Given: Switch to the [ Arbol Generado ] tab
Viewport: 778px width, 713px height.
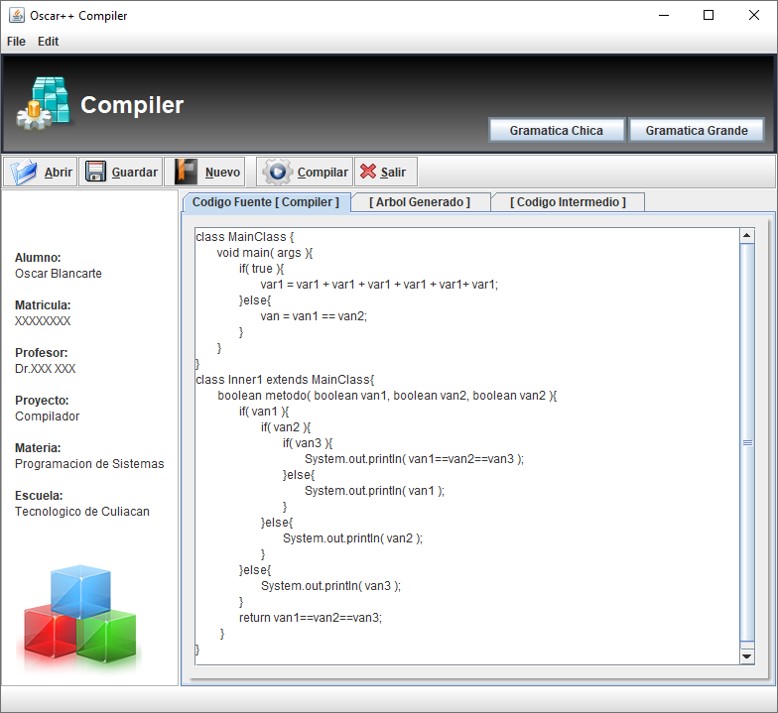Looking at the screenshot, I should click(420, 202).
